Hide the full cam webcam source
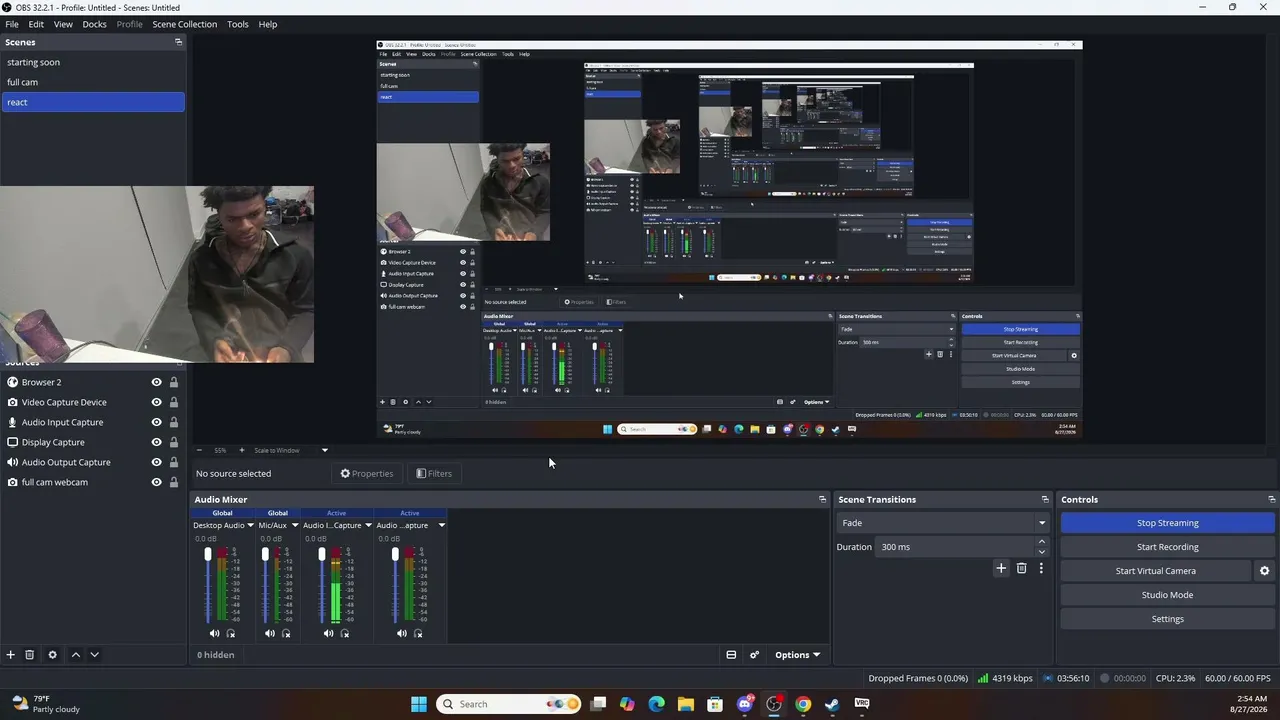 (156, 482)
